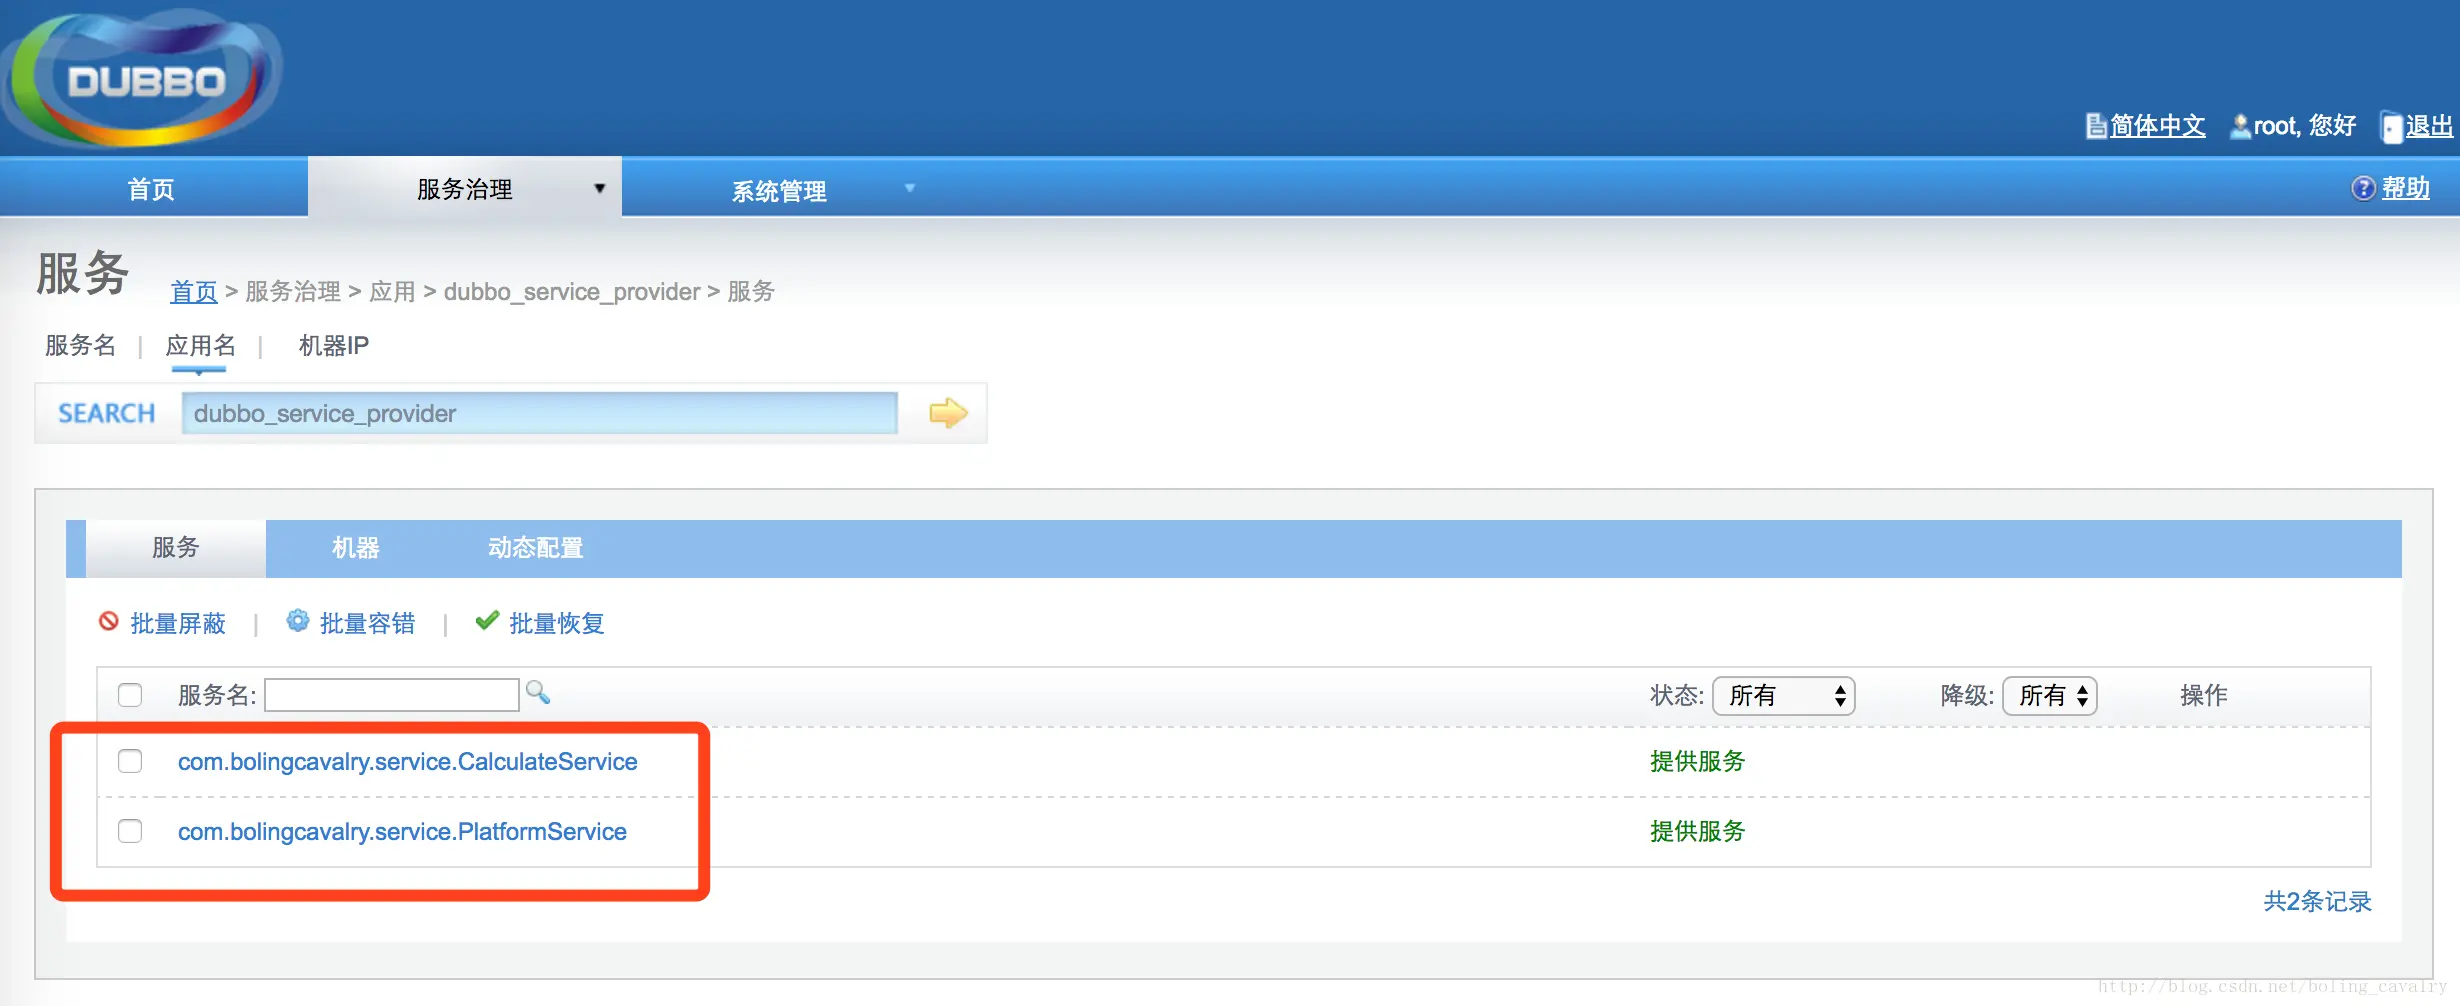Screen dimensions: 2460x1006
Task: Click the 帮助 help link
Action: click(x=2406, y=188)
